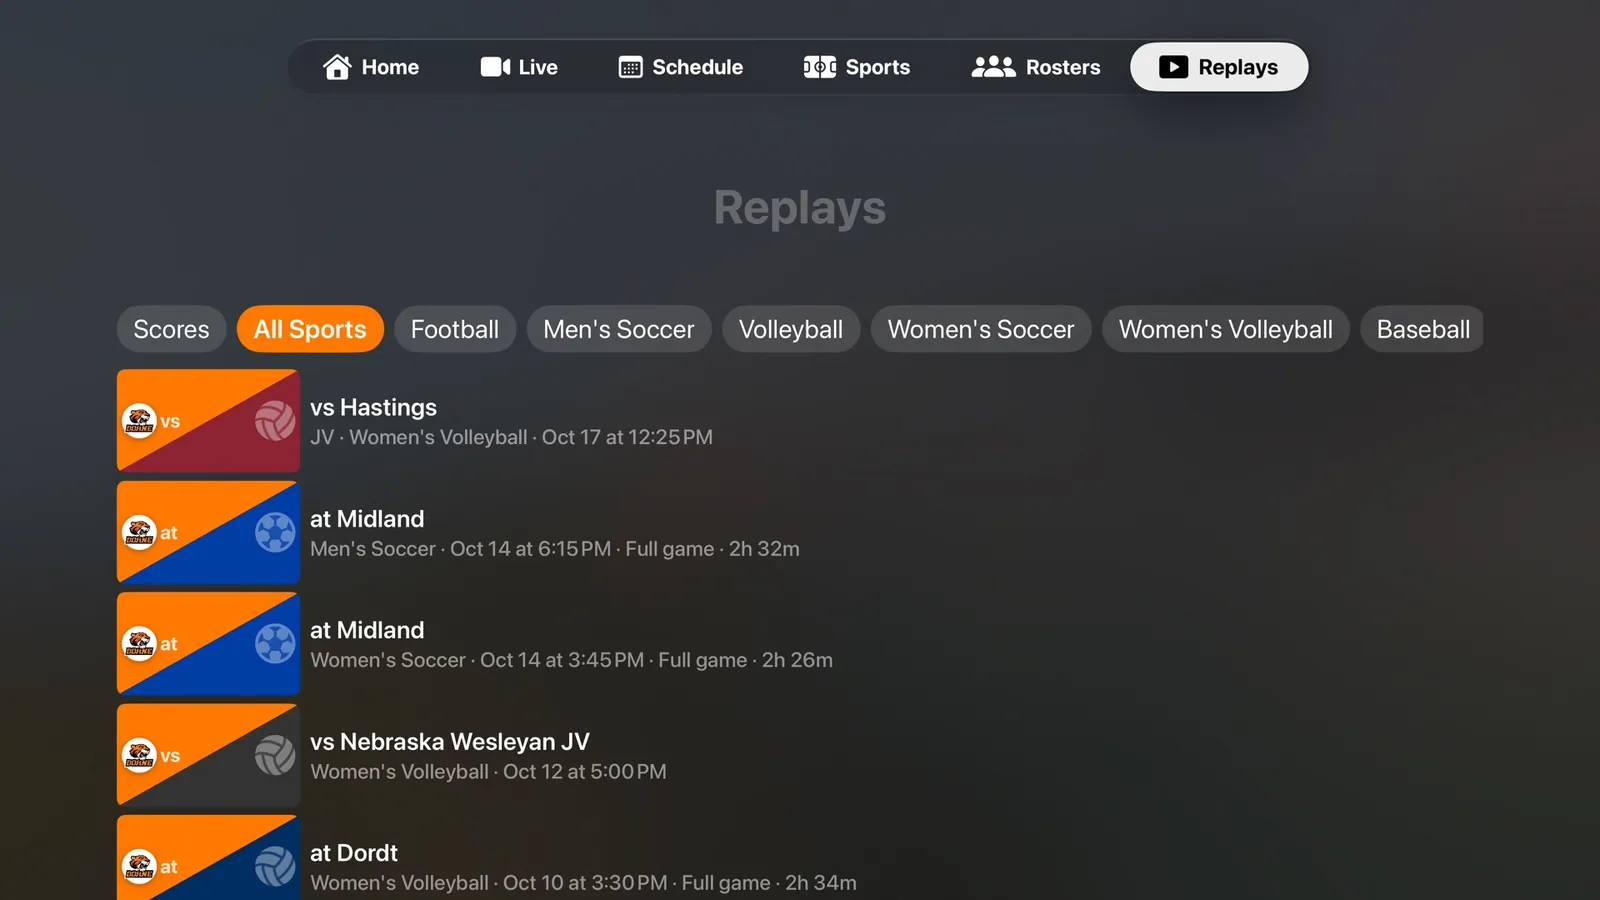Screen dimensions: 1600x900
Task: Click the Rosters people icon
Action: point(993,67)
